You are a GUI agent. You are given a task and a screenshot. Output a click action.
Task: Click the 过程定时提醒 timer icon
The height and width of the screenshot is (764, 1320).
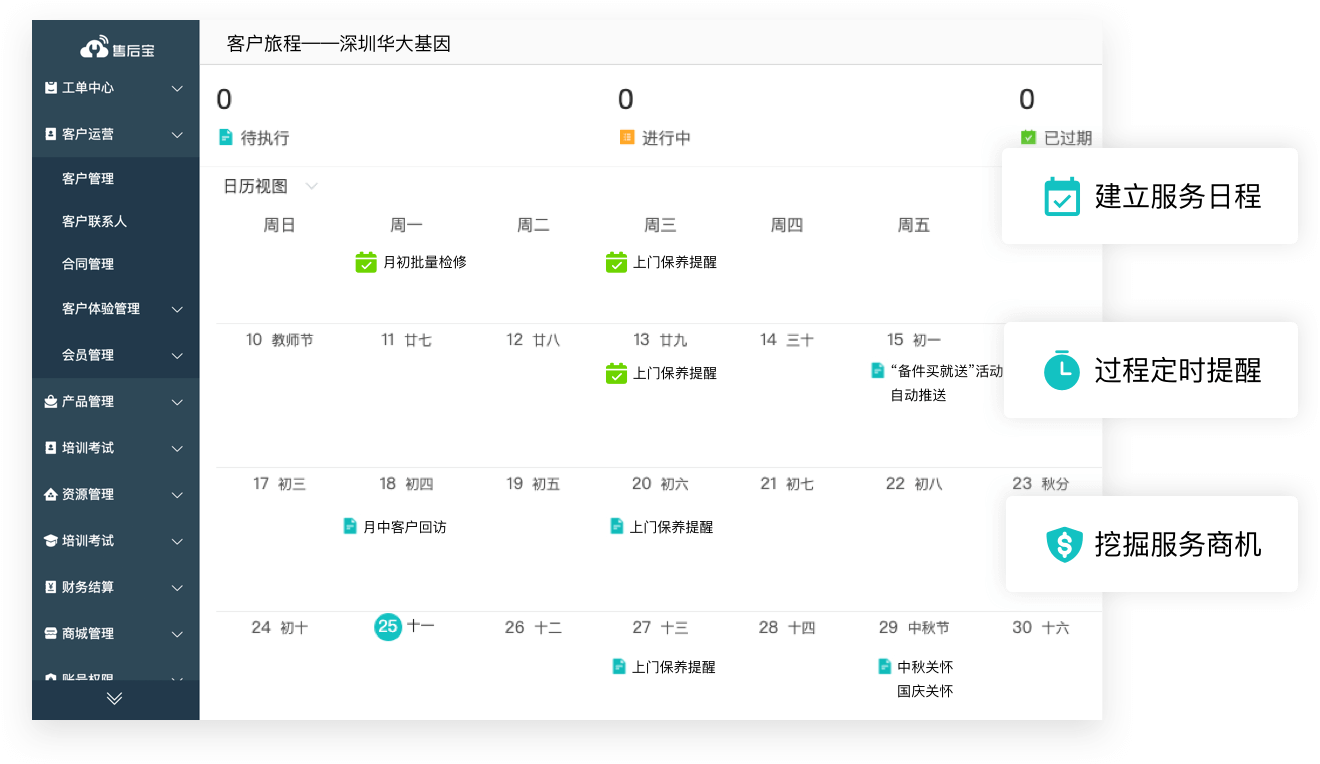(1061, 371)
